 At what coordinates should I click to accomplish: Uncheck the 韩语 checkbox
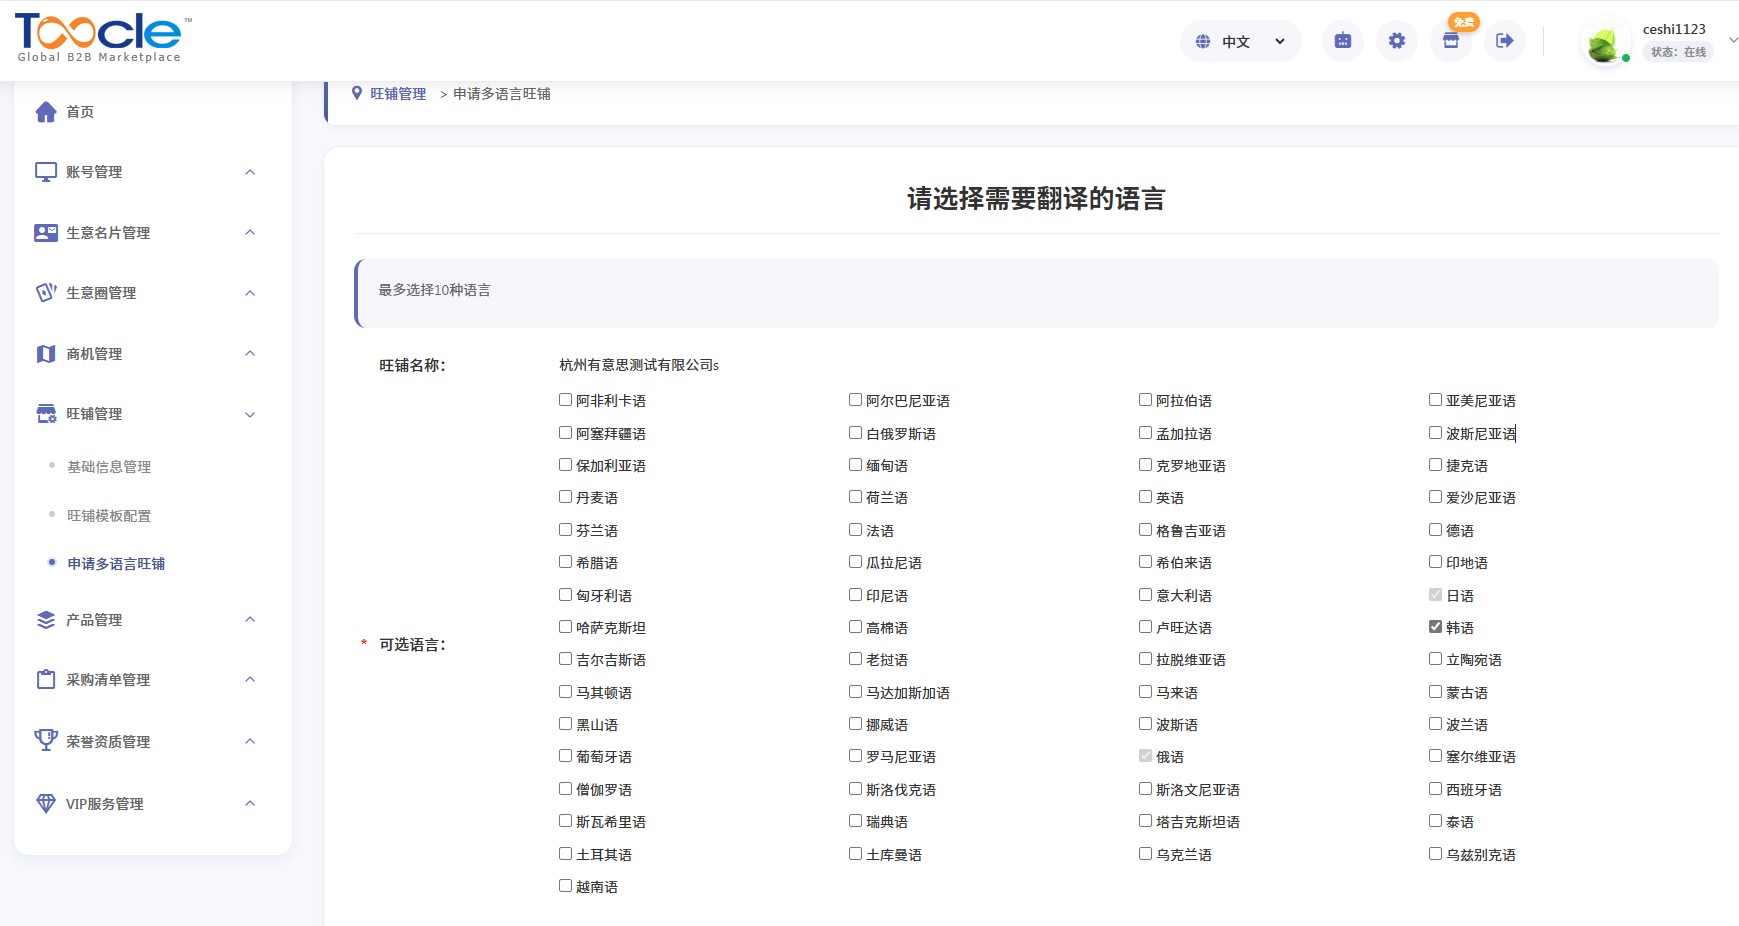1435,627
